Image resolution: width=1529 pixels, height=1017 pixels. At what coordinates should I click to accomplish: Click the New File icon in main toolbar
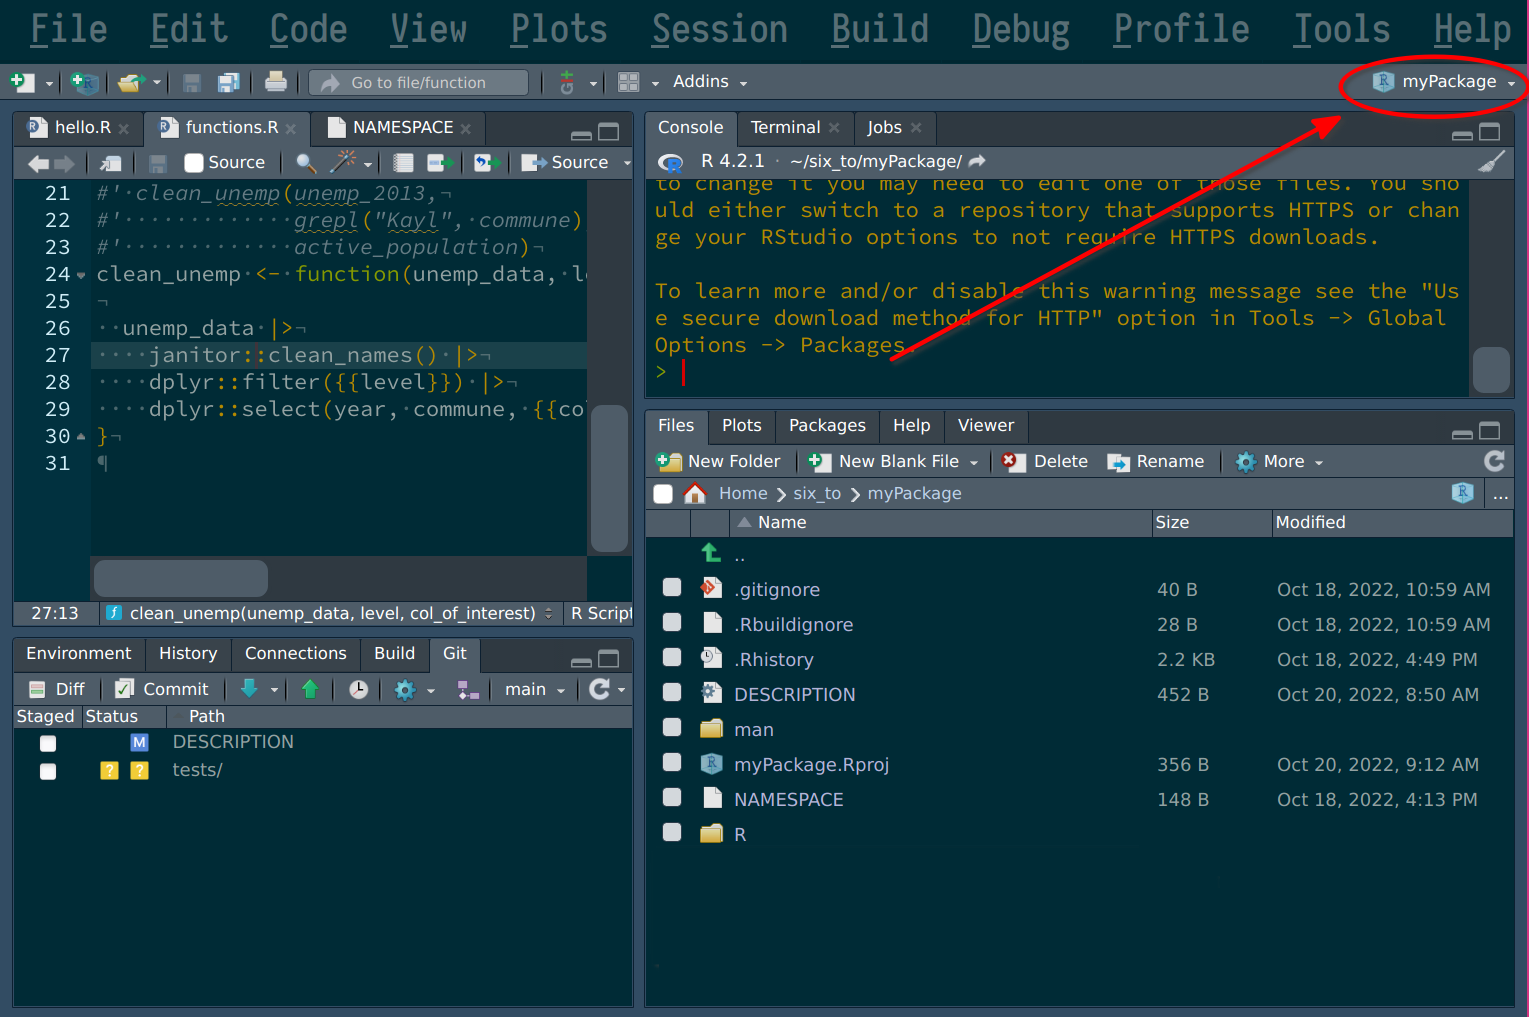[21, 83]
